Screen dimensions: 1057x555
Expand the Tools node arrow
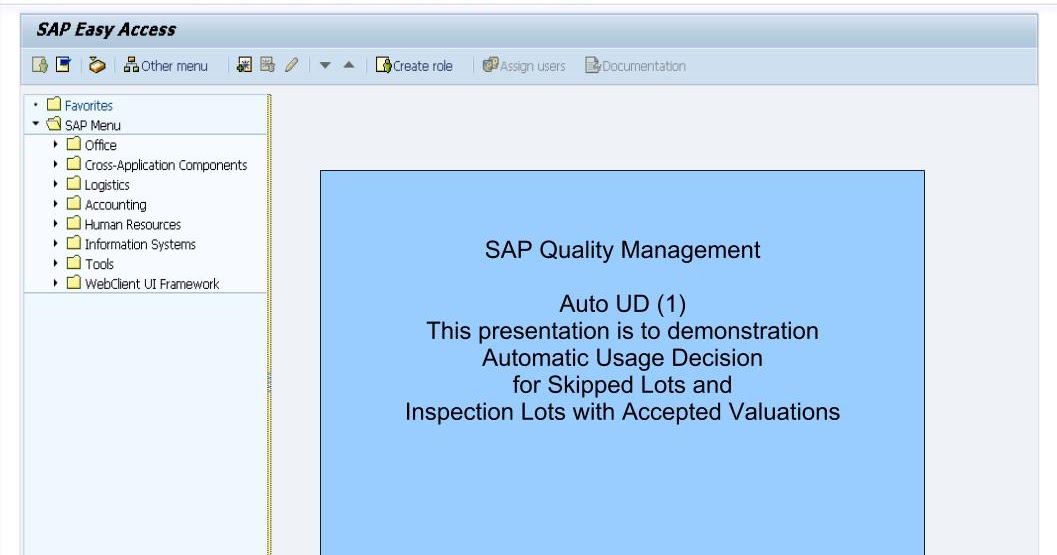(x=55, y=263)
